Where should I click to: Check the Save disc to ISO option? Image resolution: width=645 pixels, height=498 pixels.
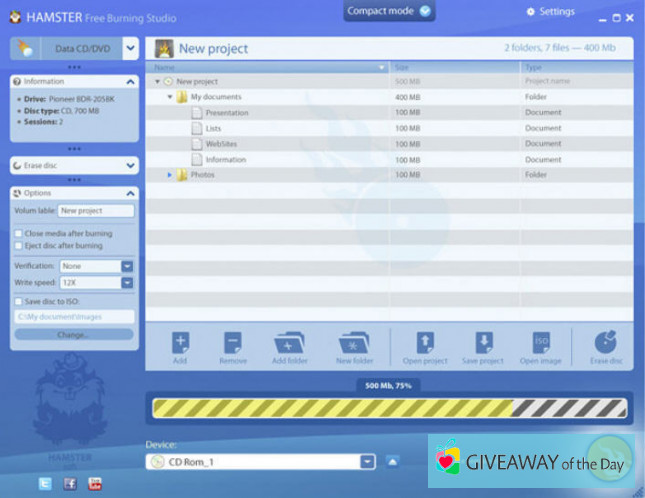point(18,301)
